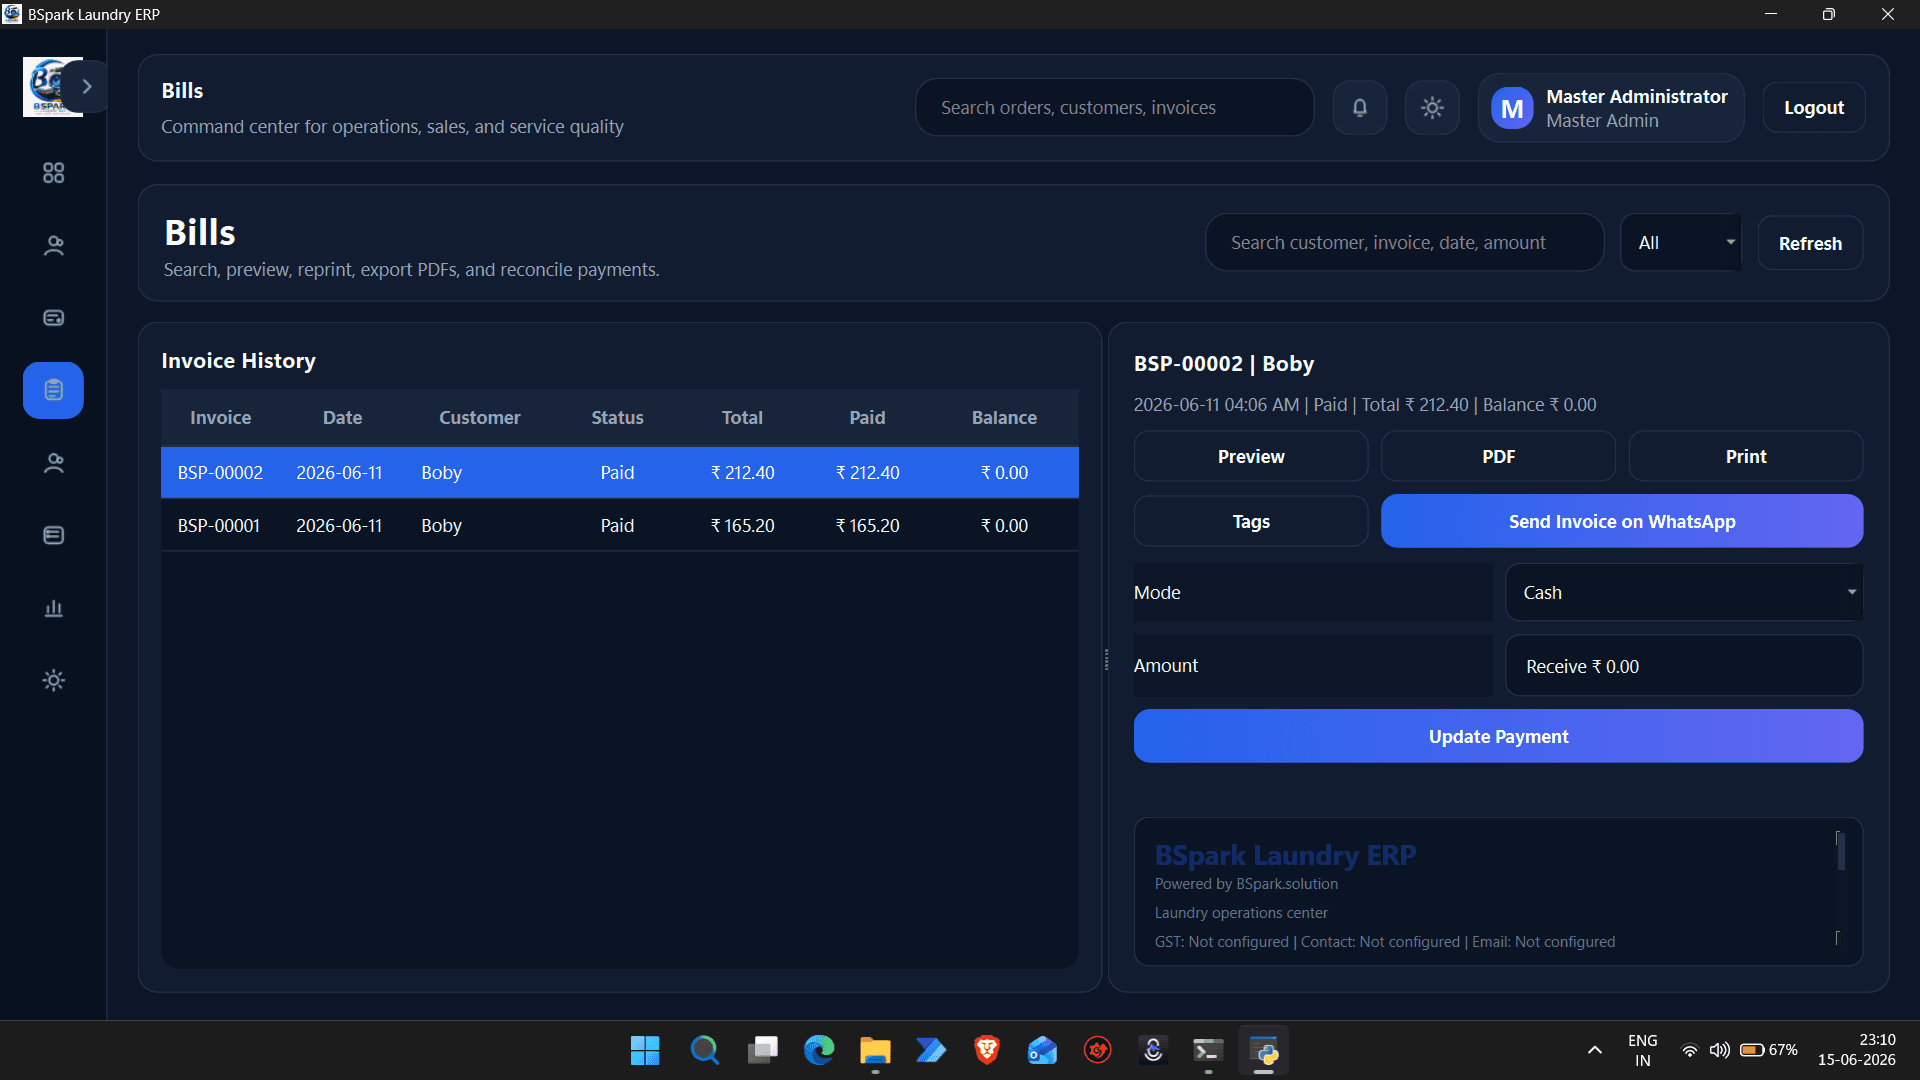Open the terminal icon on taskbar

1208,1050
